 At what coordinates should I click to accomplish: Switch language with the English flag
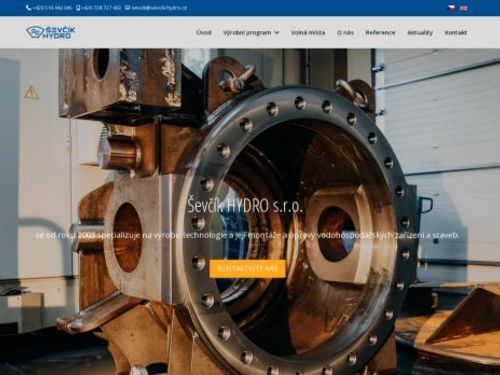click(x=463, y=8)
